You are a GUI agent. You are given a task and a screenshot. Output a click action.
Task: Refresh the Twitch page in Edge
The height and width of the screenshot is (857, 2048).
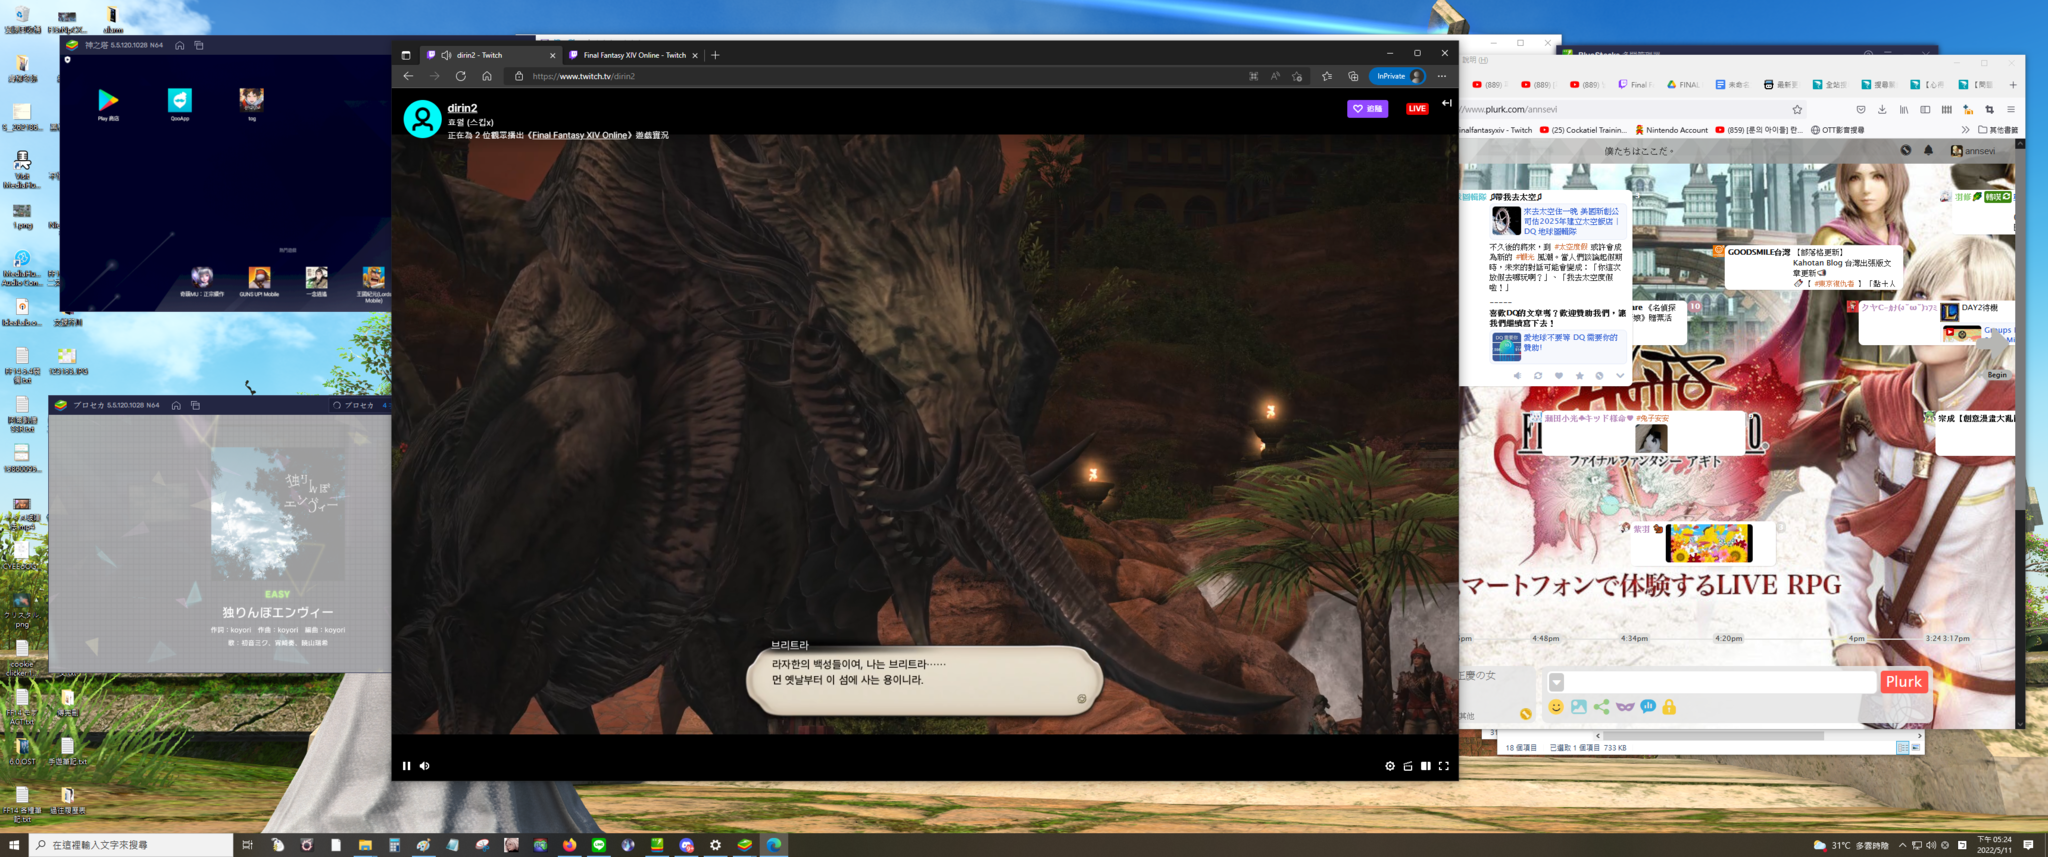point(461,76)
